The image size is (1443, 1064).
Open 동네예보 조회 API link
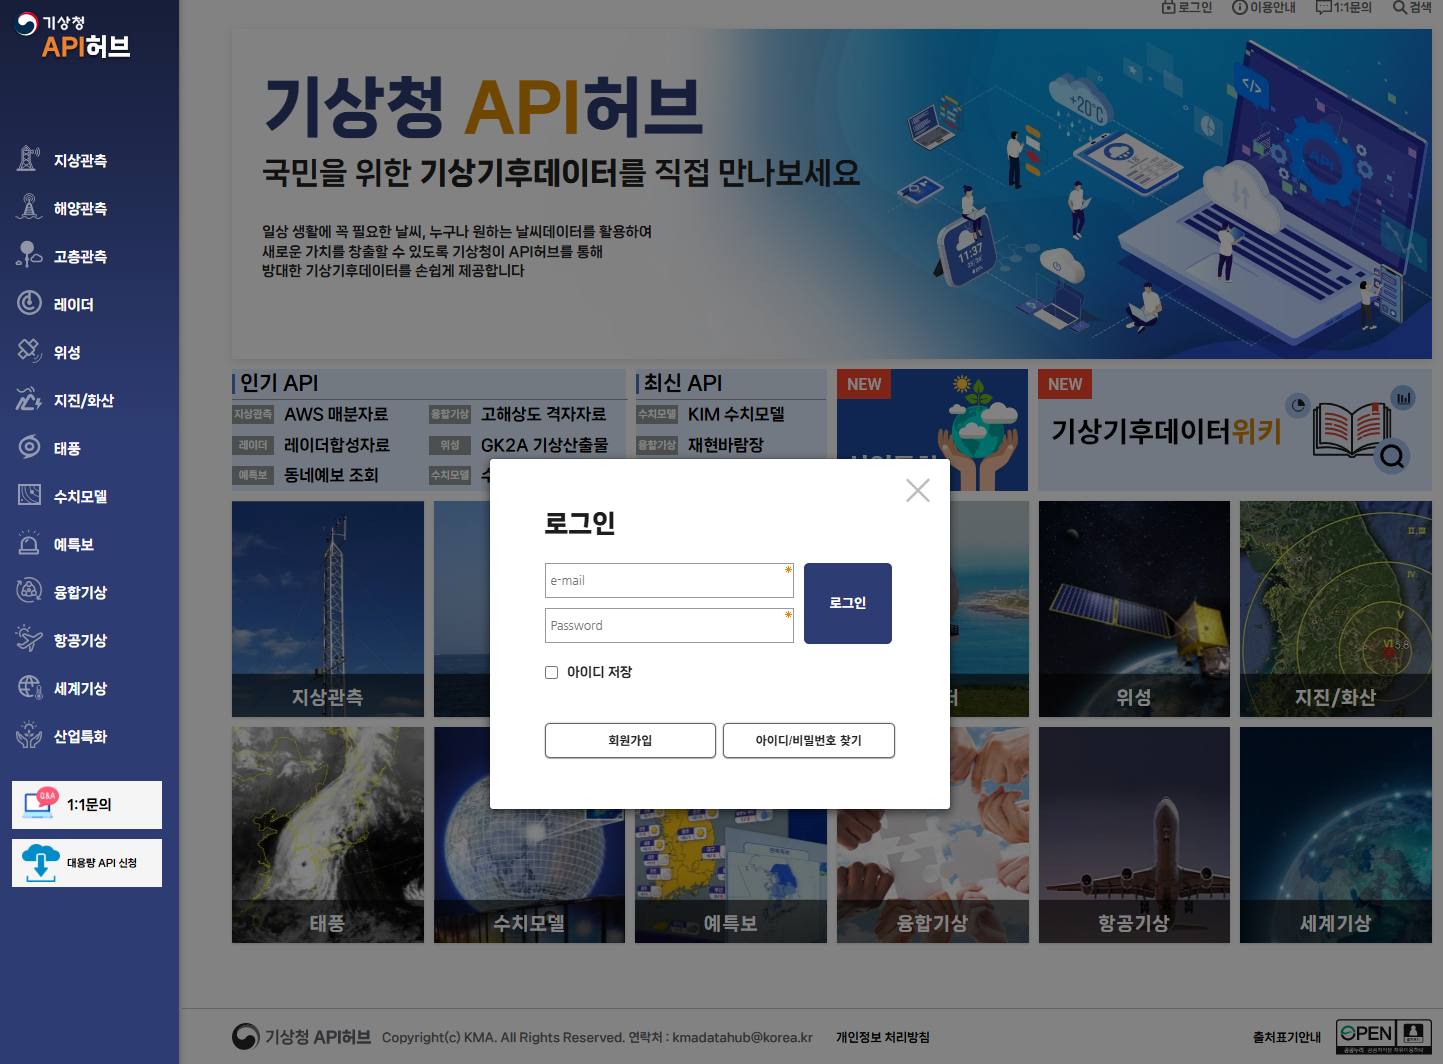point(331,475)
